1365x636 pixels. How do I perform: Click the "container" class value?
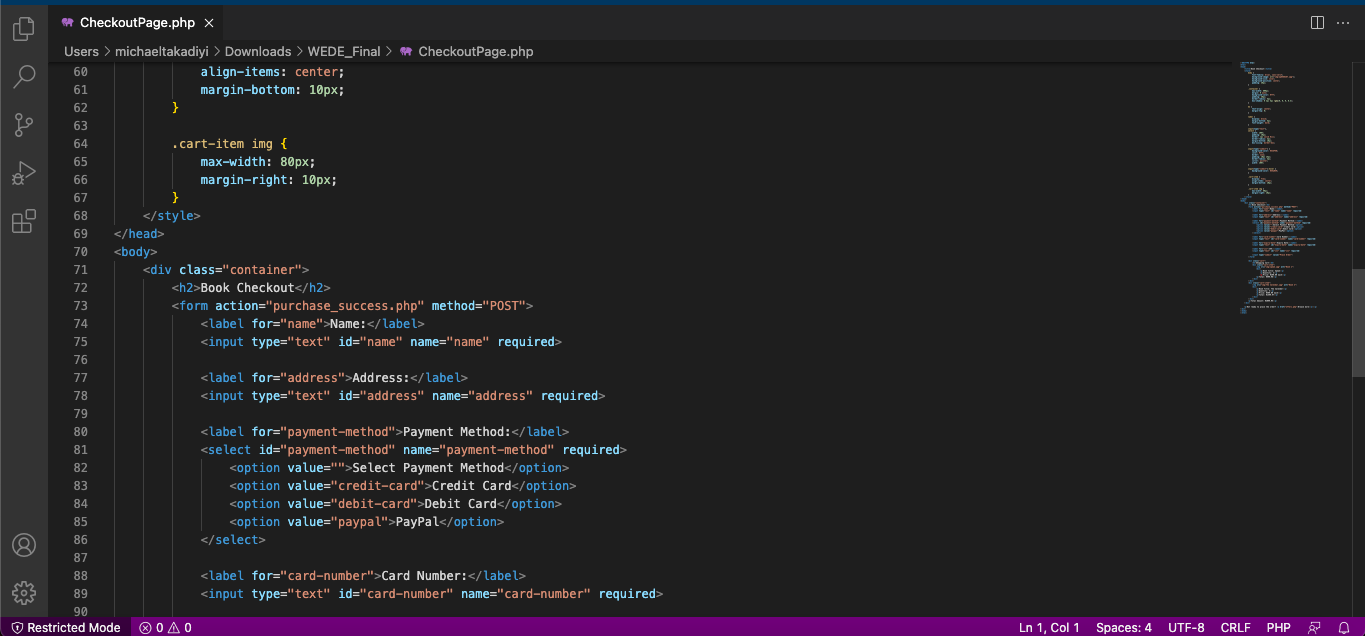(x=262, y=270)
